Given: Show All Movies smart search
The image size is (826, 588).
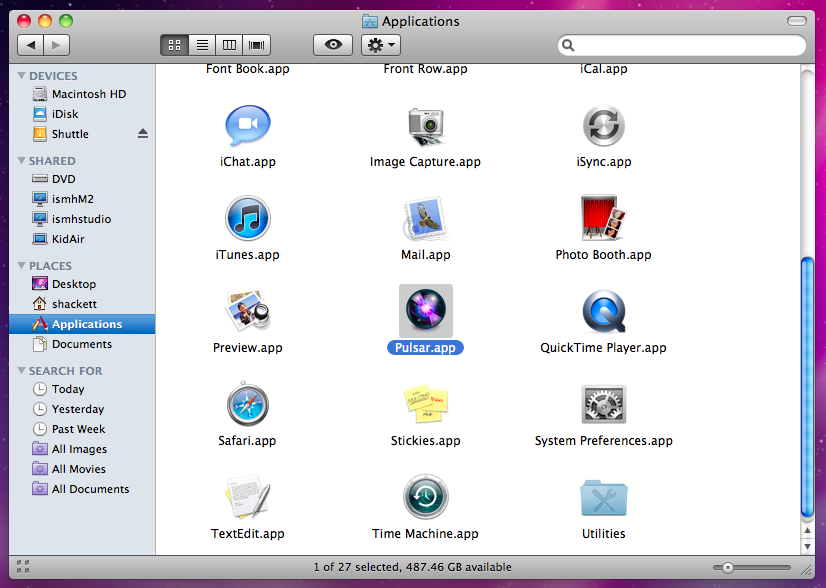Looking at the screenshot, I should [82, 469].
